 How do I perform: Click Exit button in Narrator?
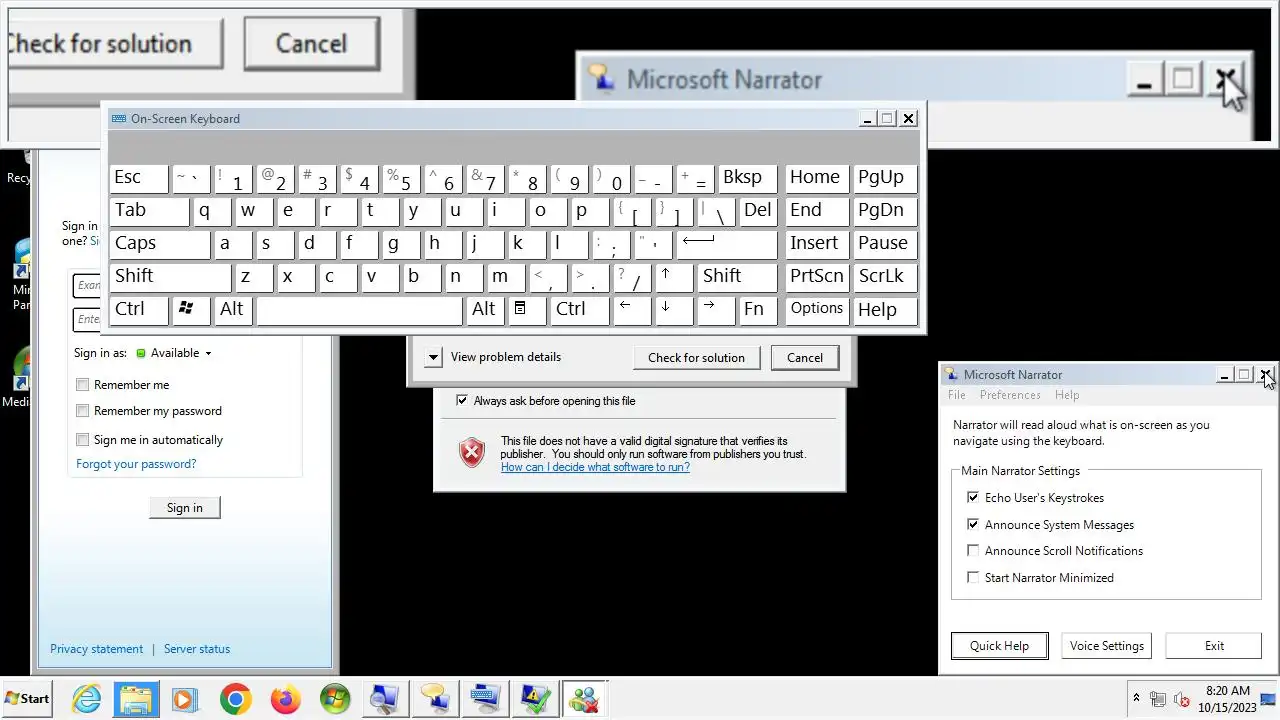[1214, 646]
